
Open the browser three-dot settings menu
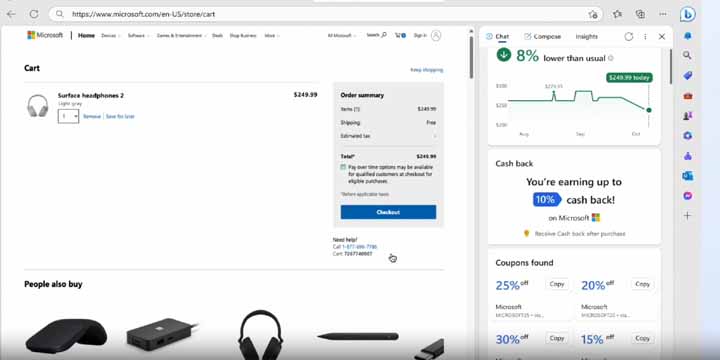663,14
